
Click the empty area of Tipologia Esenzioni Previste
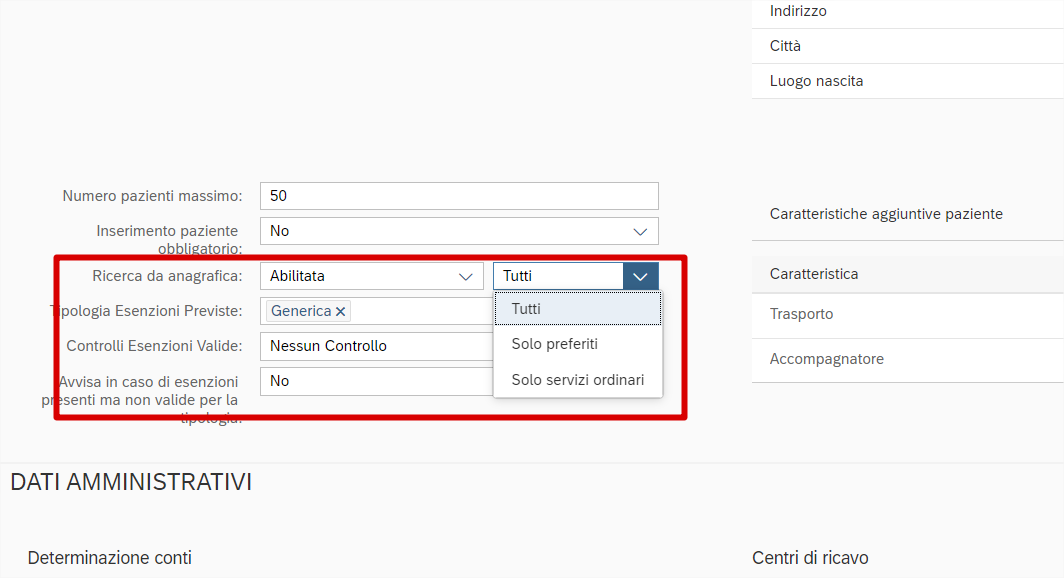click(420, 312)
